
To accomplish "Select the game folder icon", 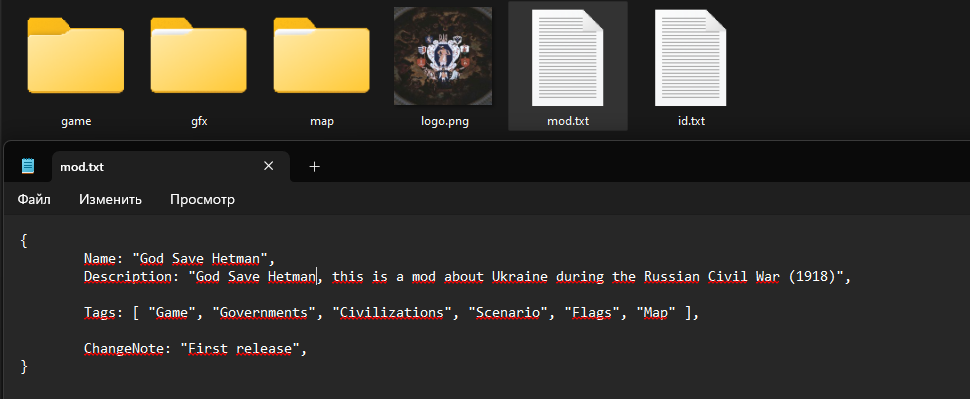I will [75, 56].
